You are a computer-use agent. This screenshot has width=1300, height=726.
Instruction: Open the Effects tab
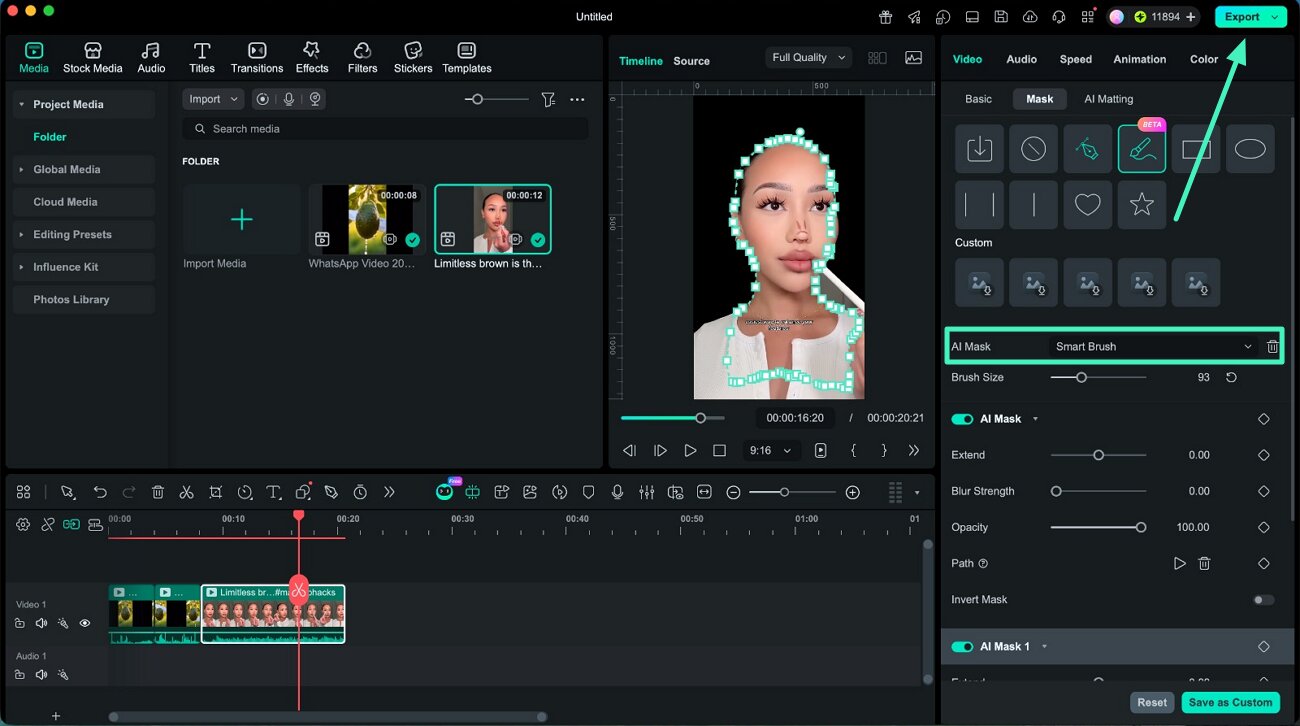pos(312,58)
